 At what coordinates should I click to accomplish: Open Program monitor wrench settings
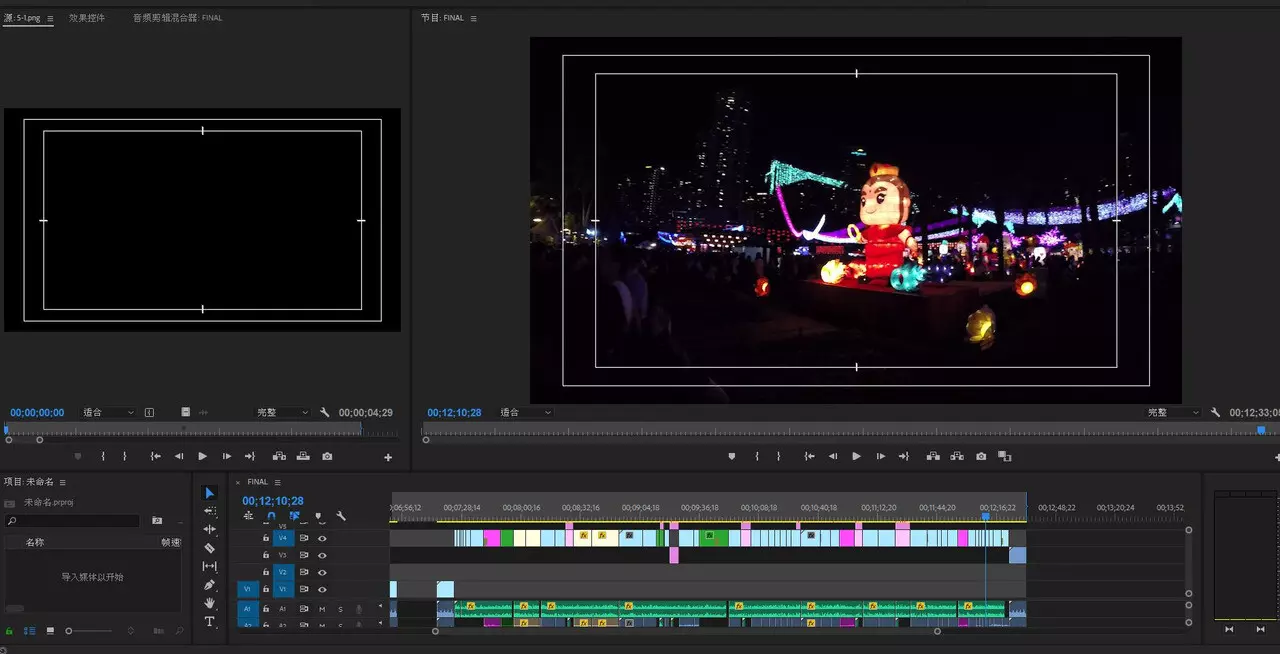(1215, 412)
